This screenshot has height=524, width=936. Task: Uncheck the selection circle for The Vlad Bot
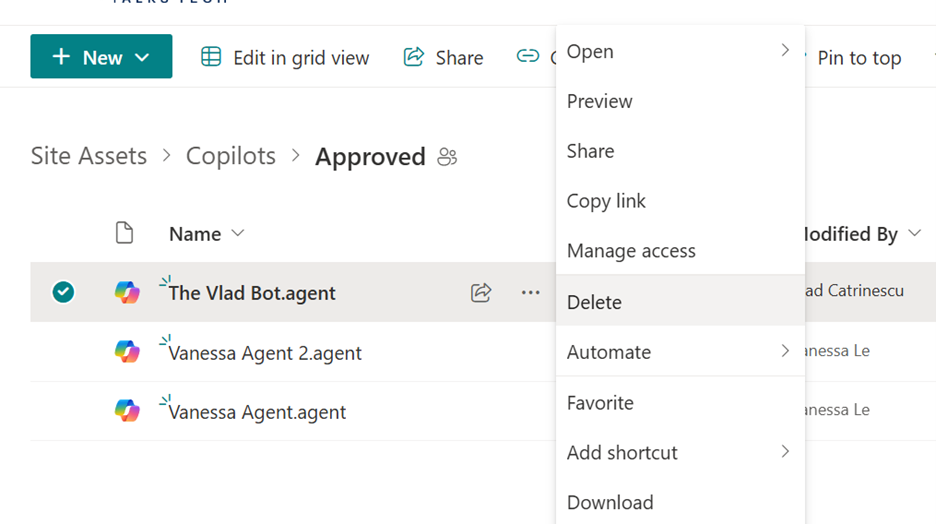63,292
